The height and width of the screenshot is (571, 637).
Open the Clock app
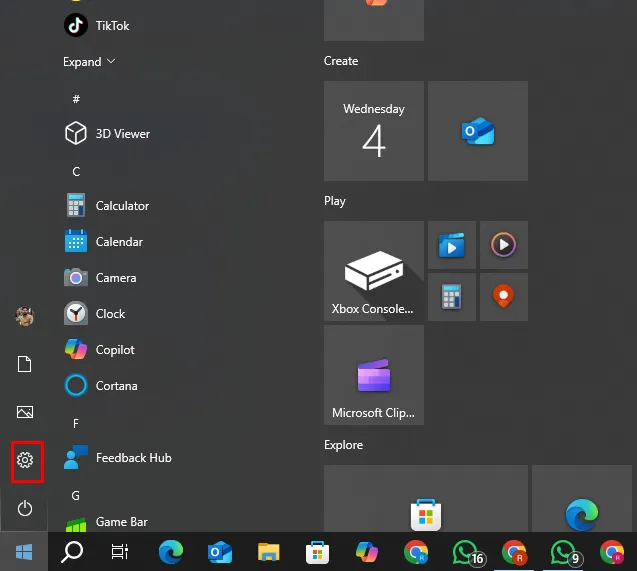coord(95,314)
